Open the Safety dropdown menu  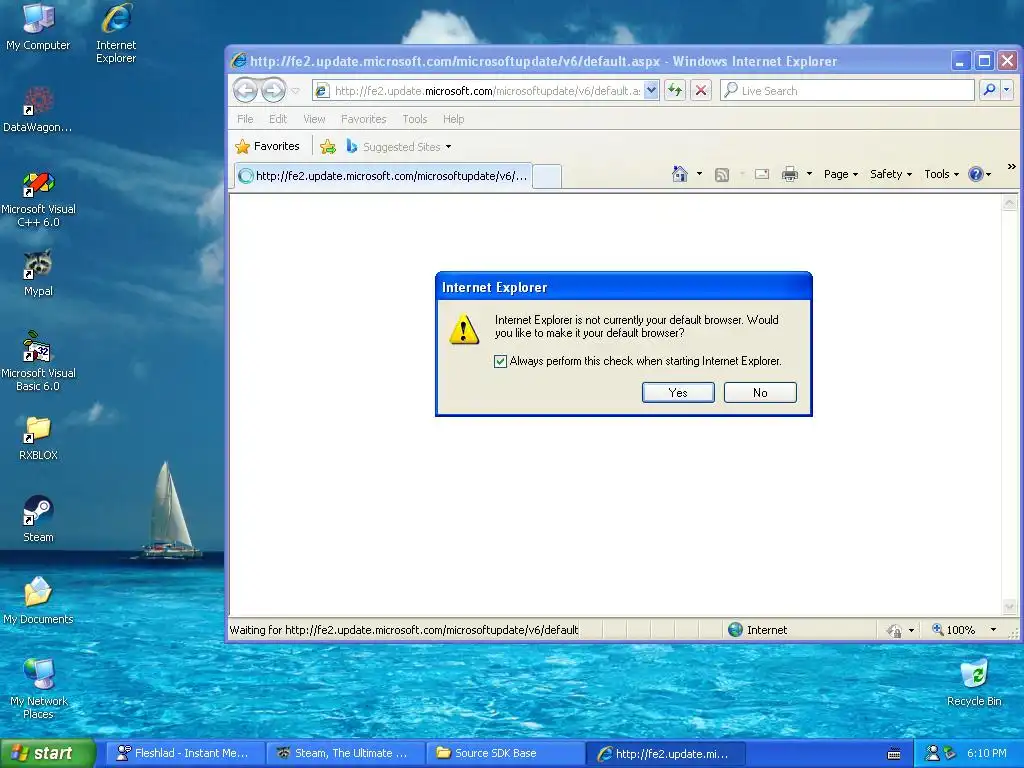tap(891, 174)
